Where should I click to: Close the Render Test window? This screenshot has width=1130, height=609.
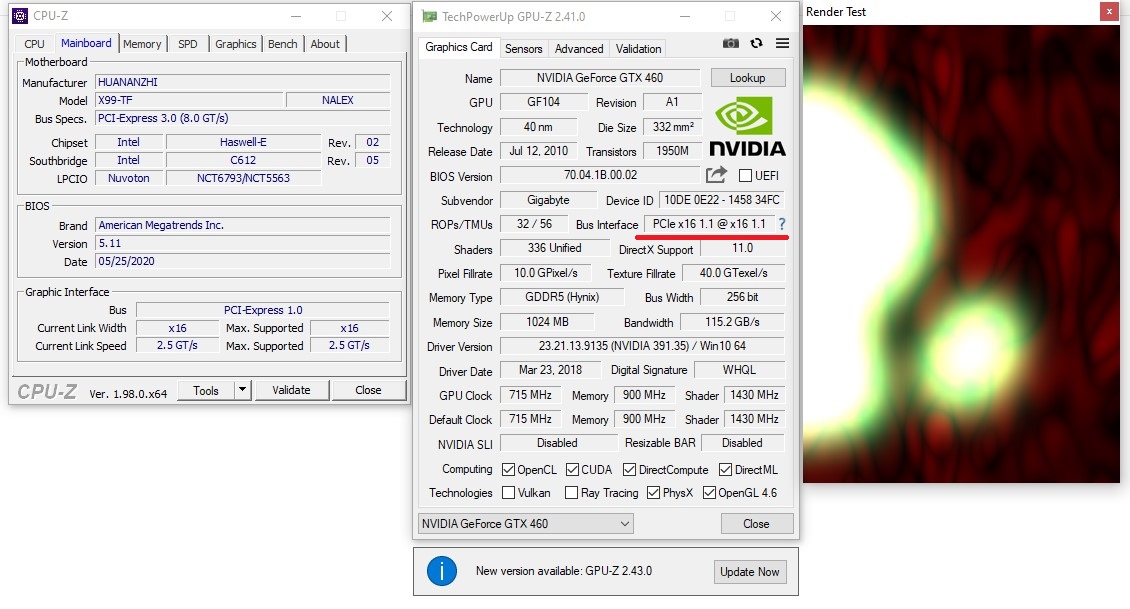point(1109,12)
